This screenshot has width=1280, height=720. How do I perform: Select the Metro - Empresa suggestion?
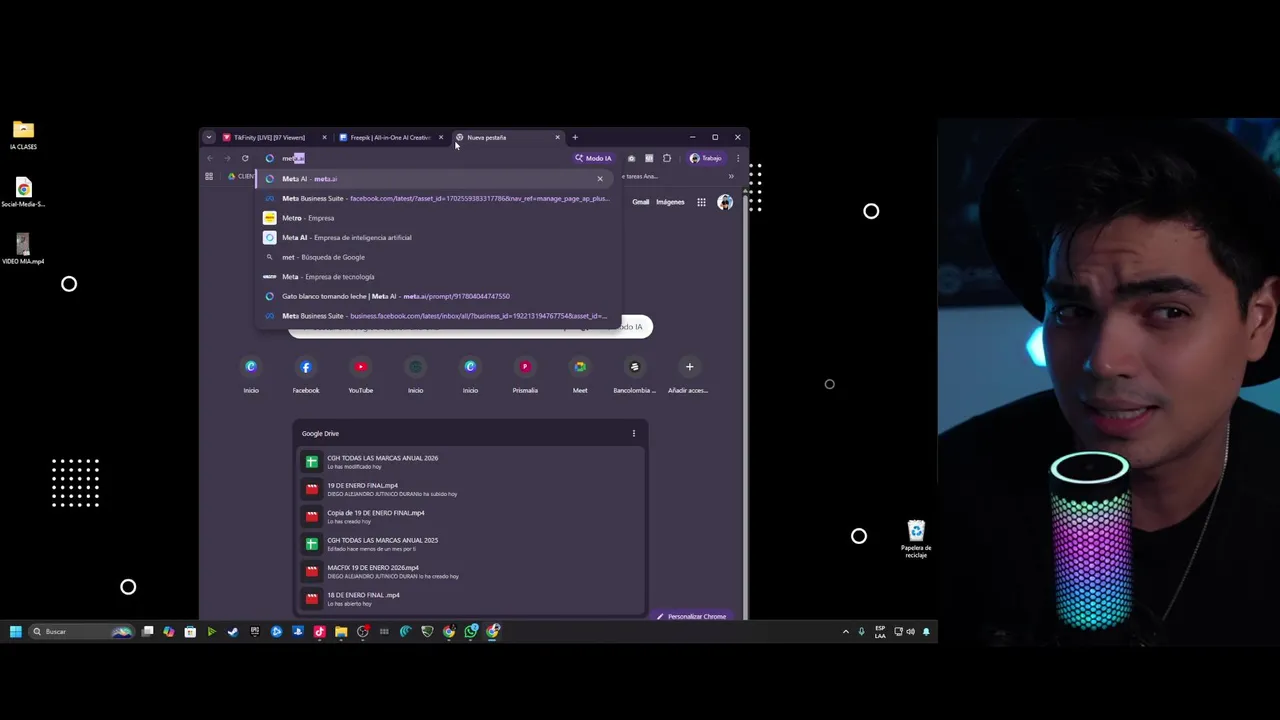click(438, 218)
